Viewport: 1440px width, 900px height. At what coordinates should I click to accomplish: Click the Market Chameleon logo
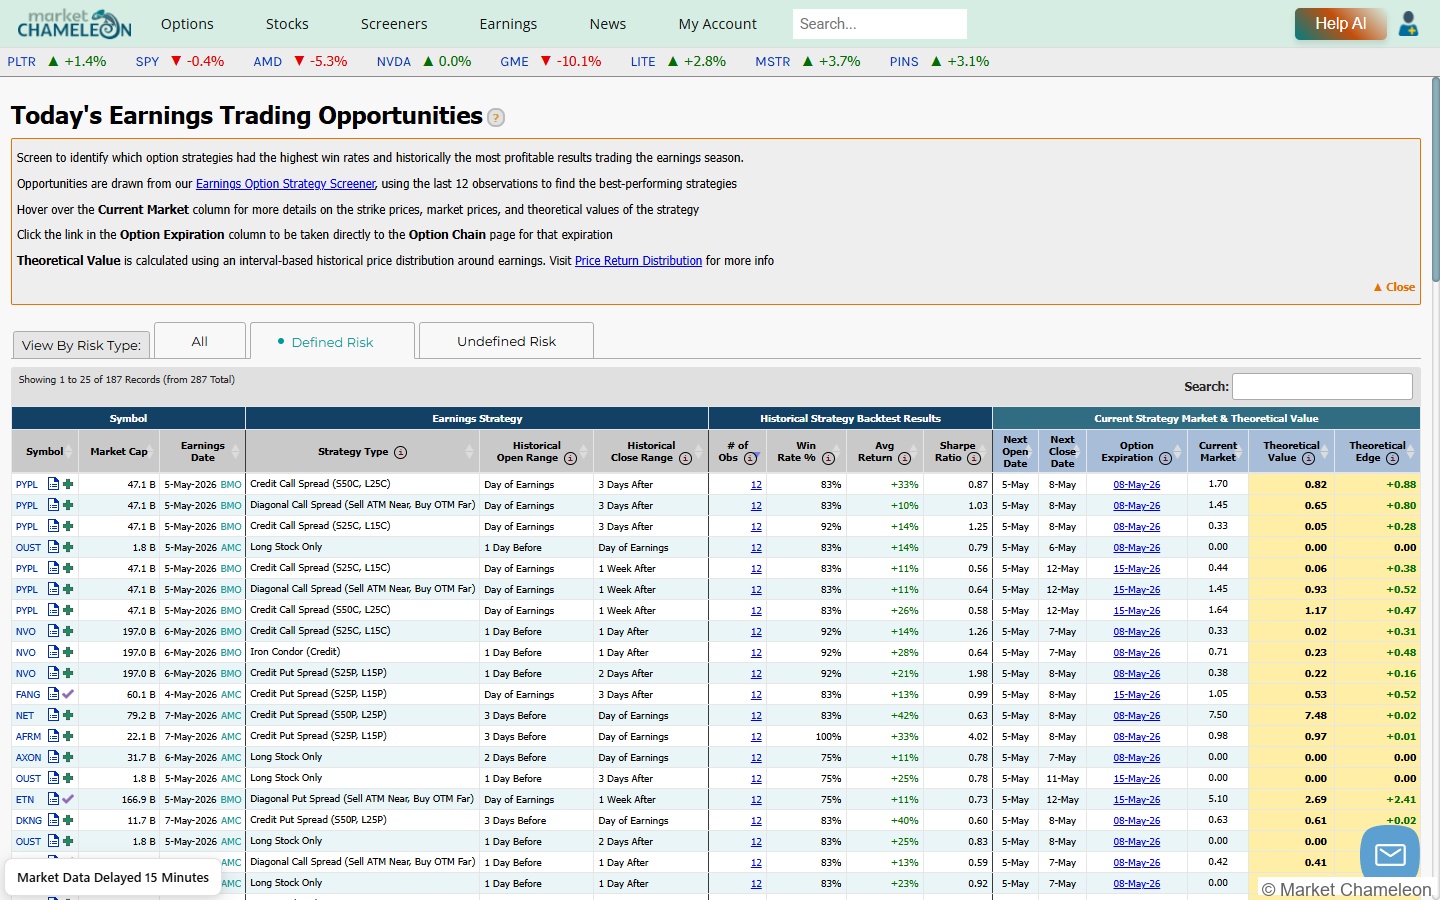coord(74,23)
